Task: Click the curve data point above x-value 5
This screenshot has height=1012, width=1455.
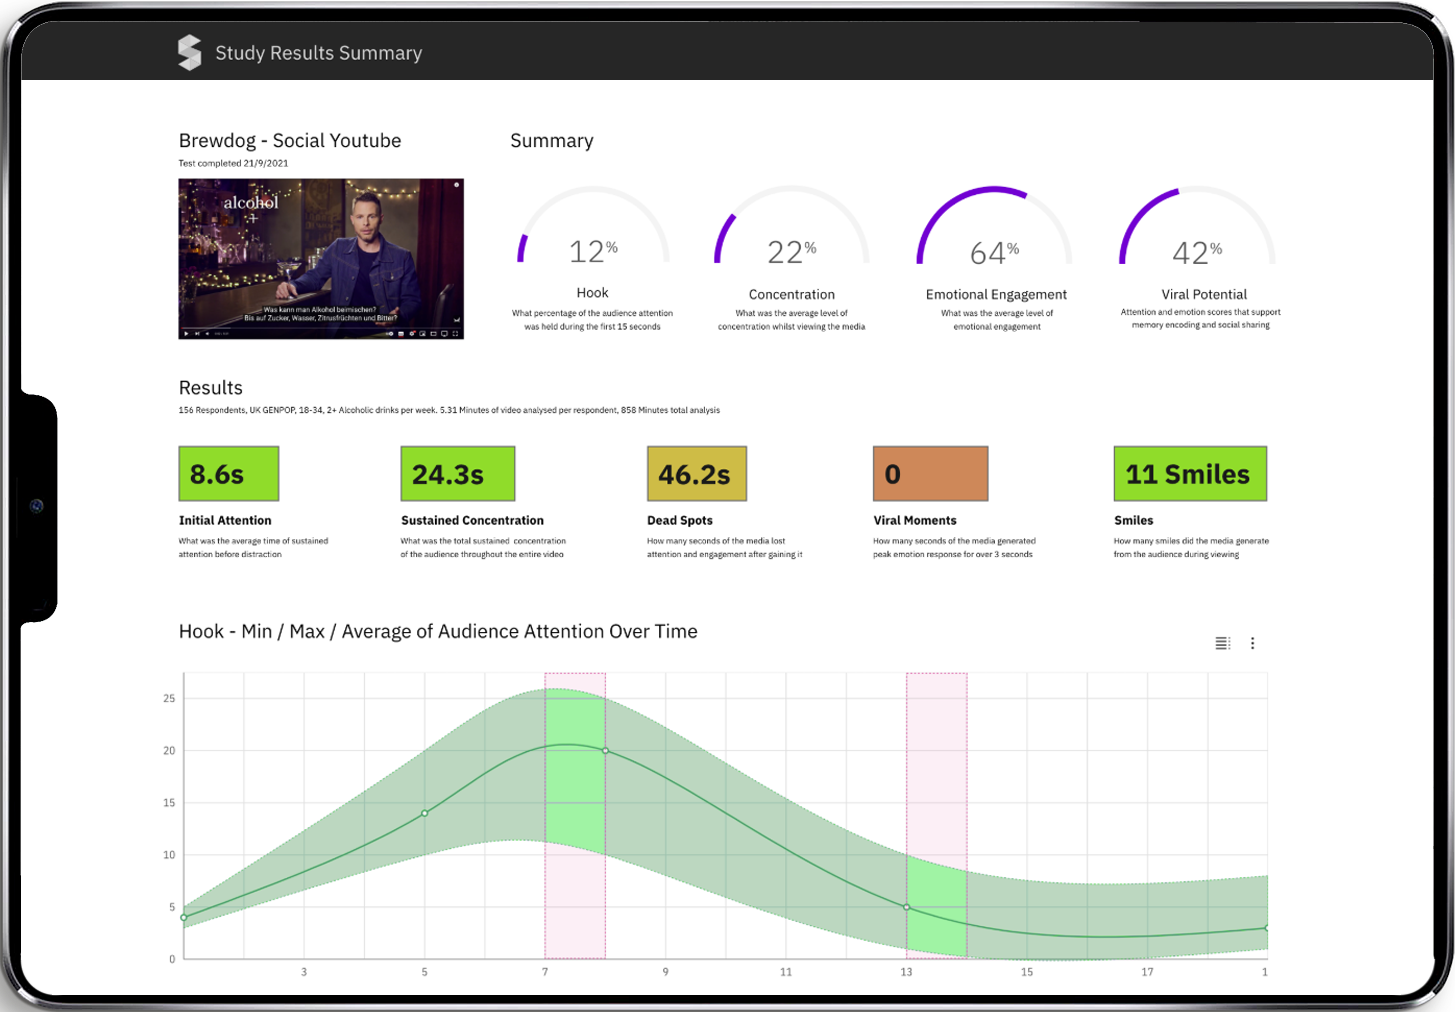Action: point(425,813)
